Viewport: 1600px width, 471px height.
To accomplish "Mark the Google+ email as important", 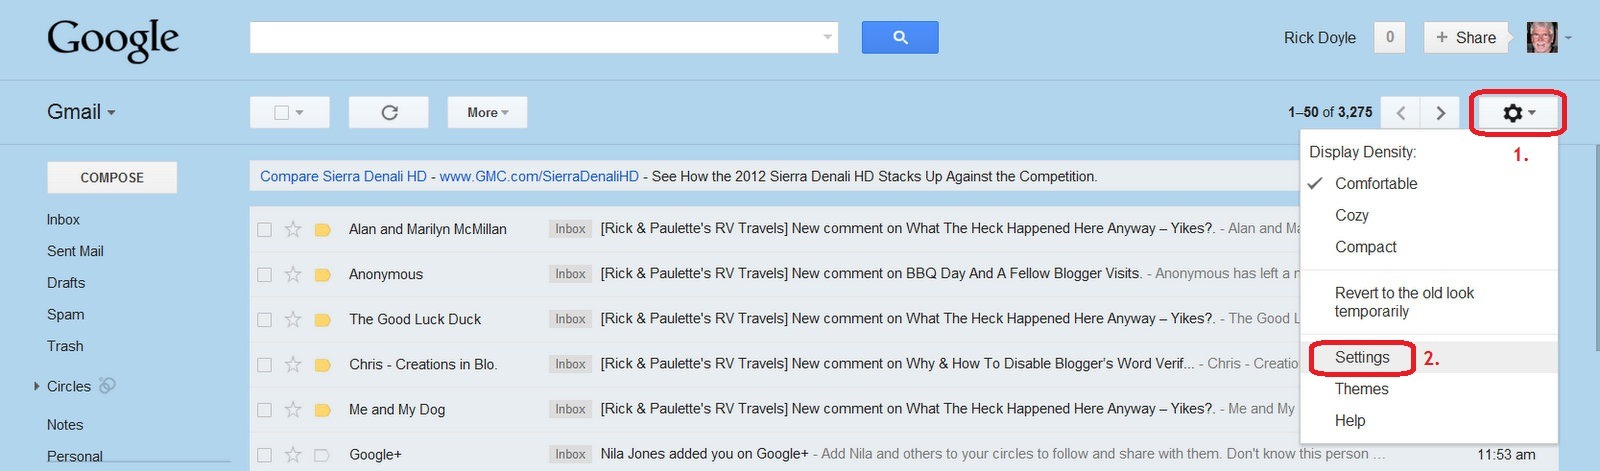I will [x=322, y=455].
